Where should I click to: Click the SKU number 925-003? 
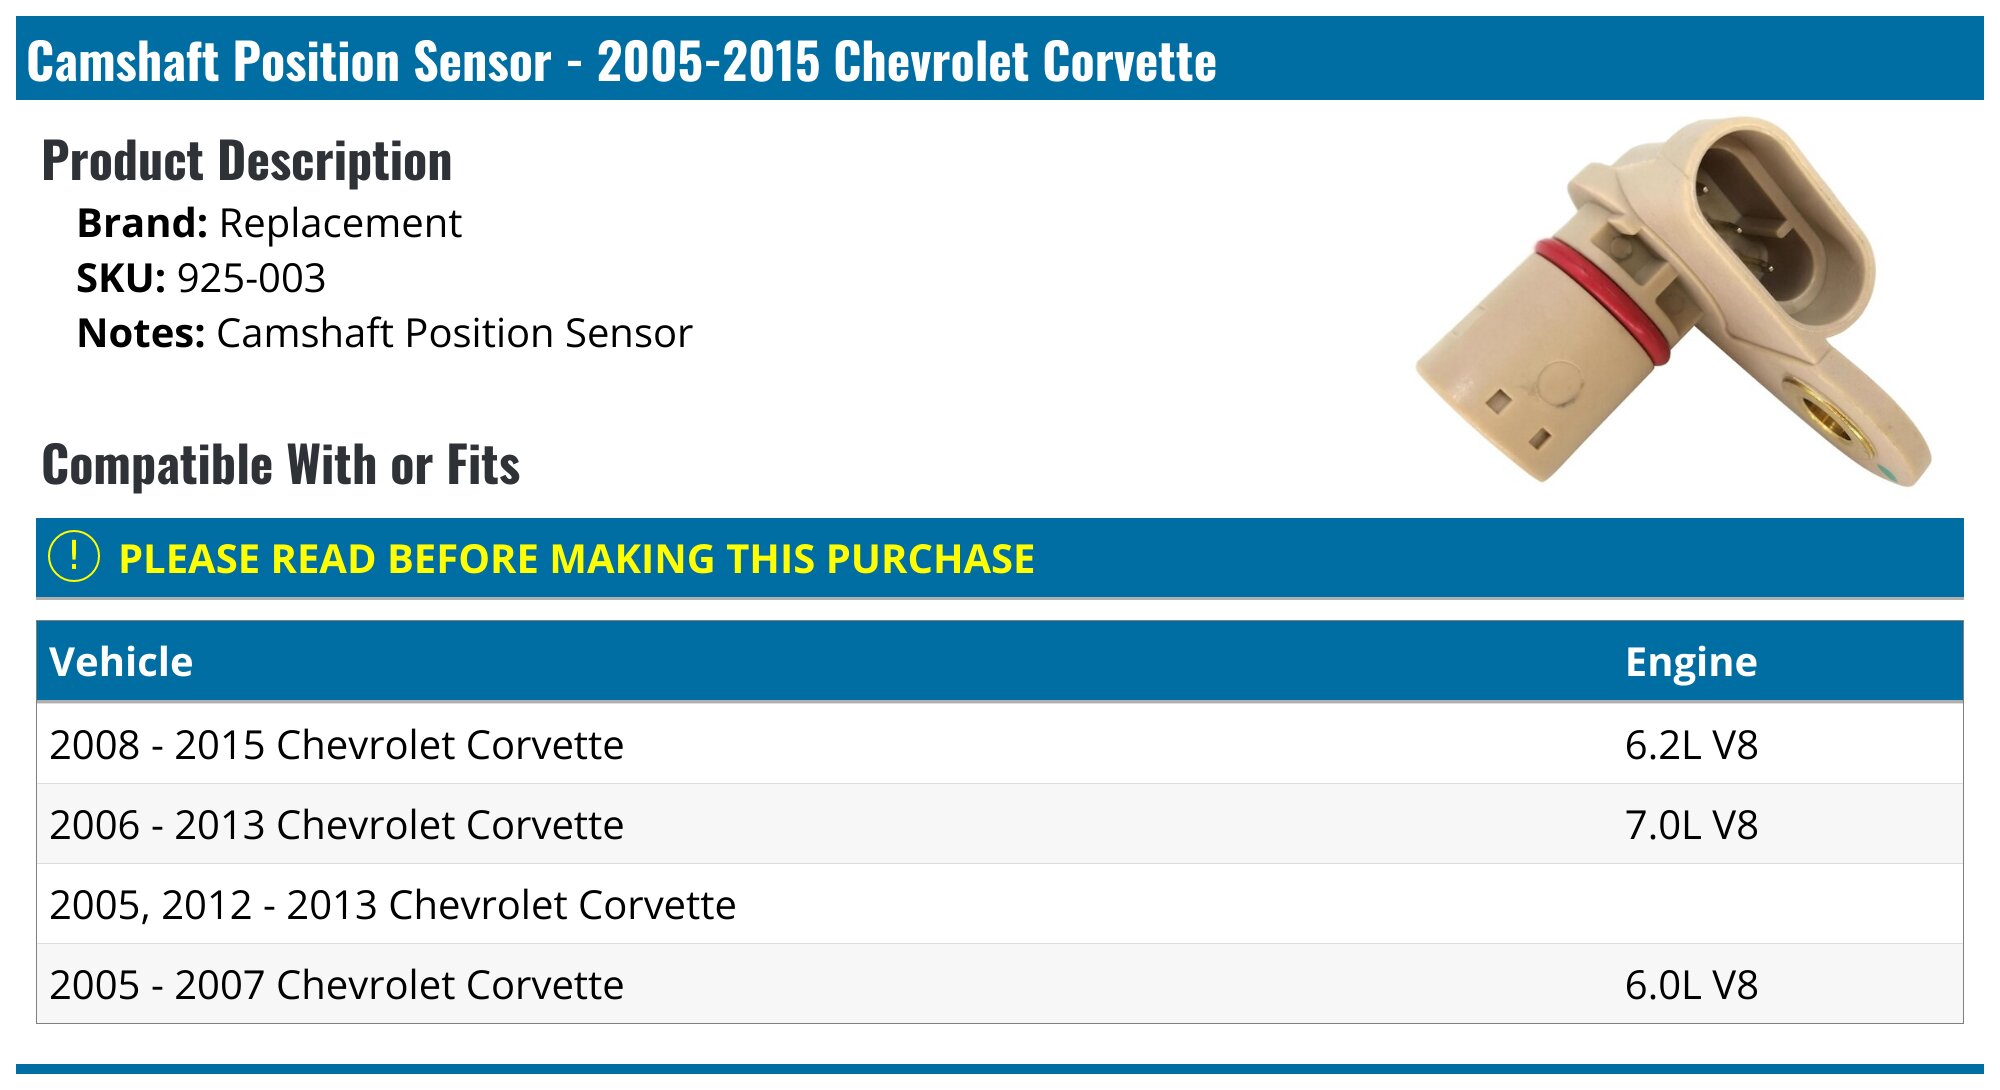click(251, 278)
